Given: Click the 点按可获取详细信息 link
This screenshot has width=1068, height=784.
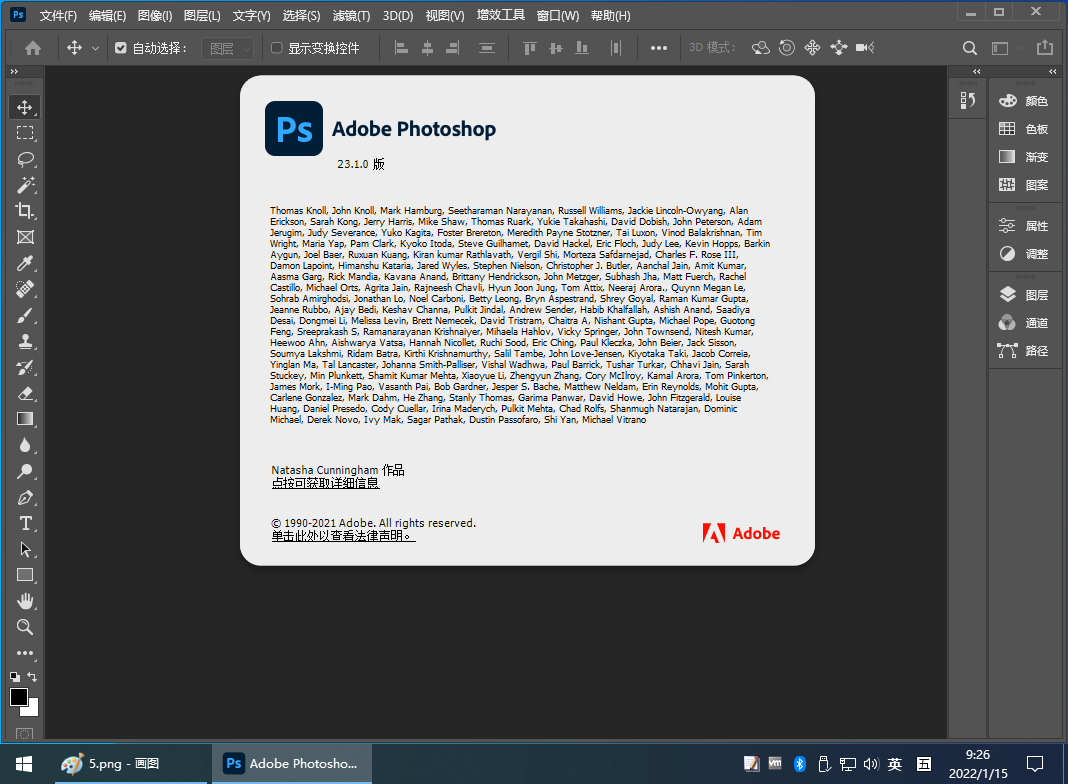Looking at the screenshot, I should point(325,483).
